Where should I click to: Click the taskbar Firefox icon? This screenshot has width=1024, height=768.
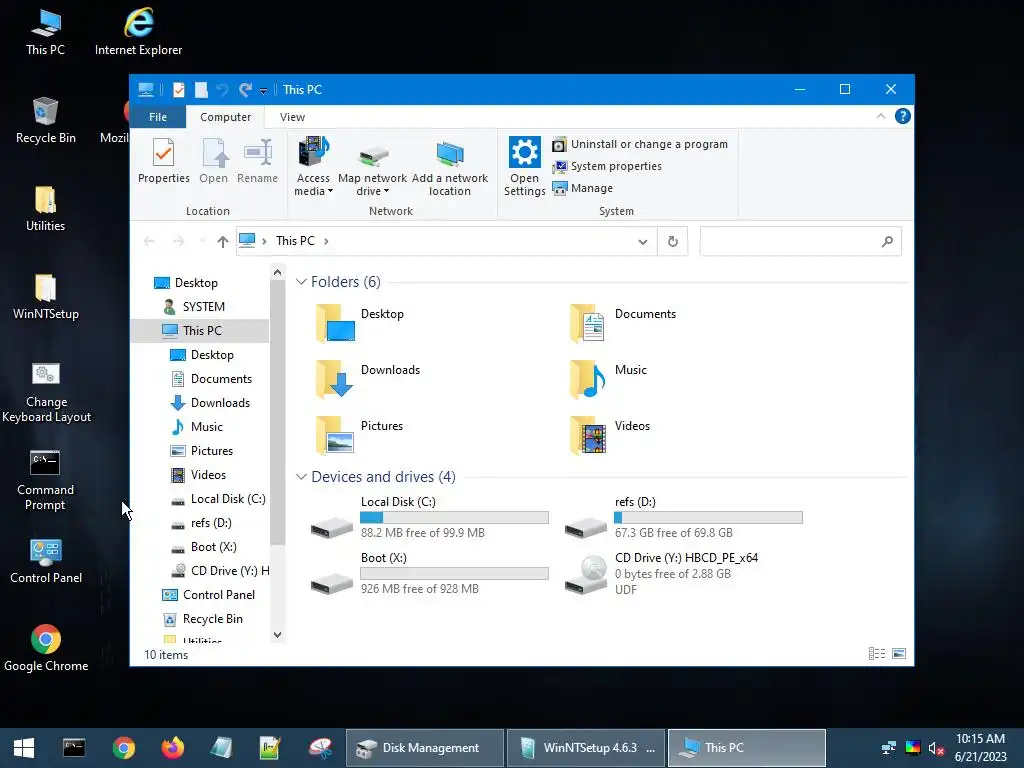pos(173,748)
